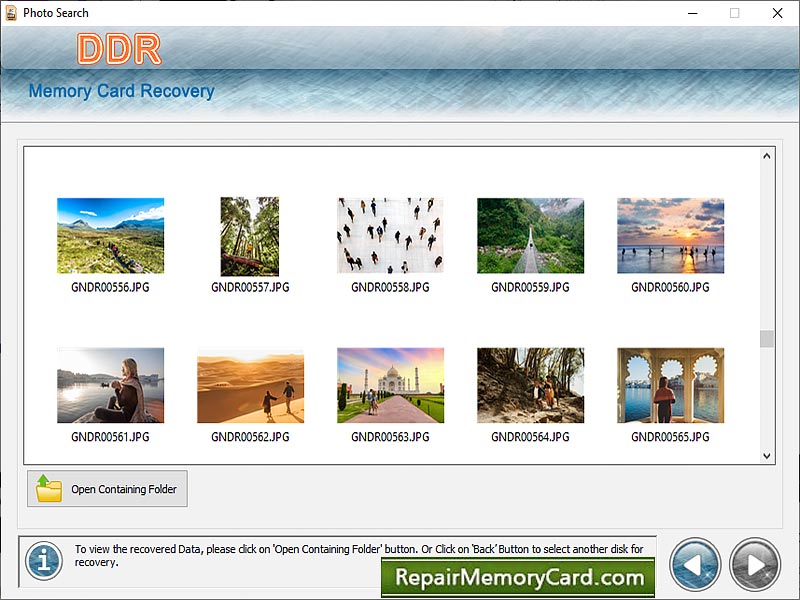This screenshot has width=800, height=600.
Task: Click the Photo Search title bar app icon
Action: [11, 13]
